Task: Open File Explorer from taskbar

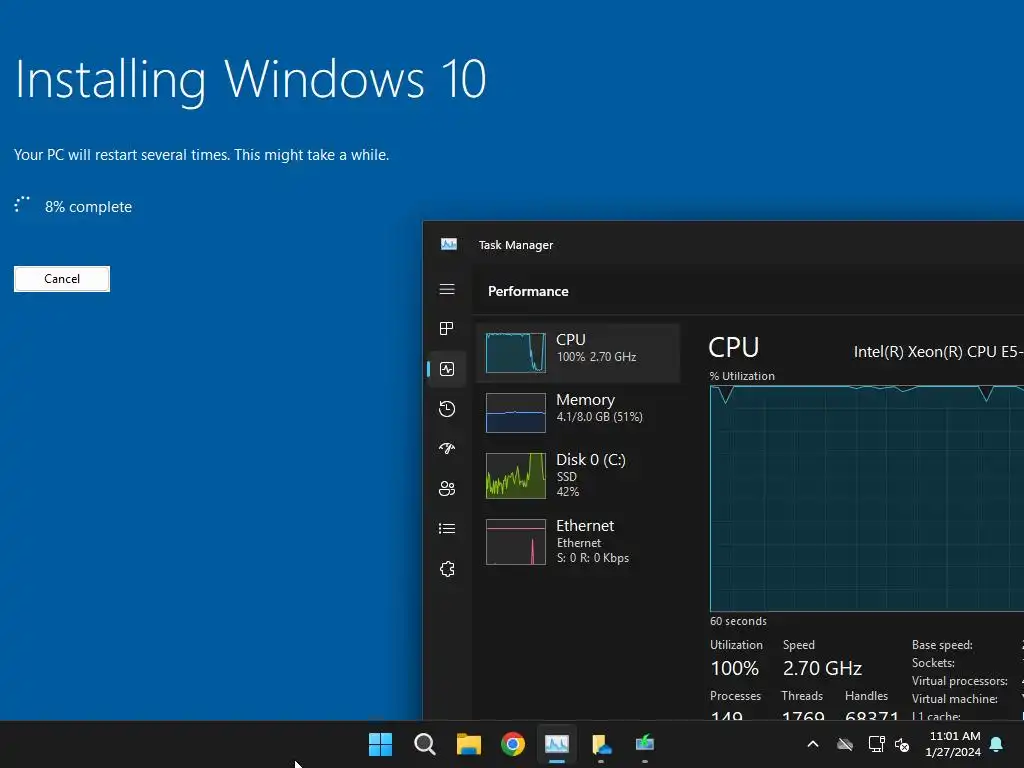Action: tap(469, 744)
